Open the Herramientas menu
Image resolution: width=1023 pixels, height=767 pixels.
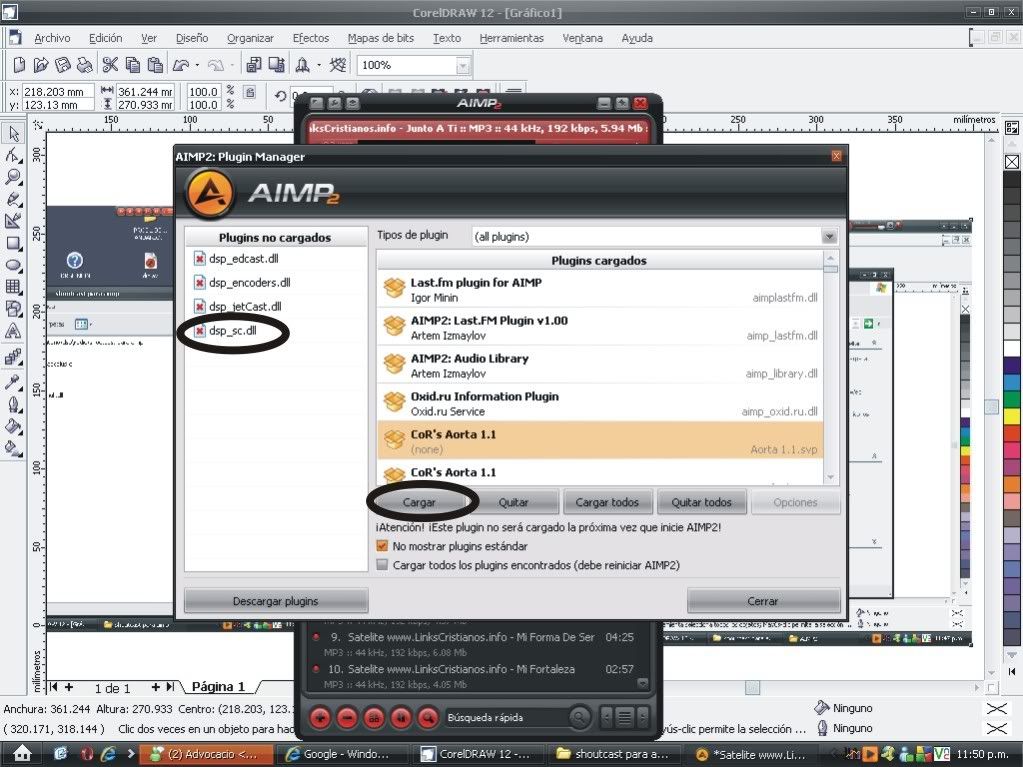tap(512, 38)
